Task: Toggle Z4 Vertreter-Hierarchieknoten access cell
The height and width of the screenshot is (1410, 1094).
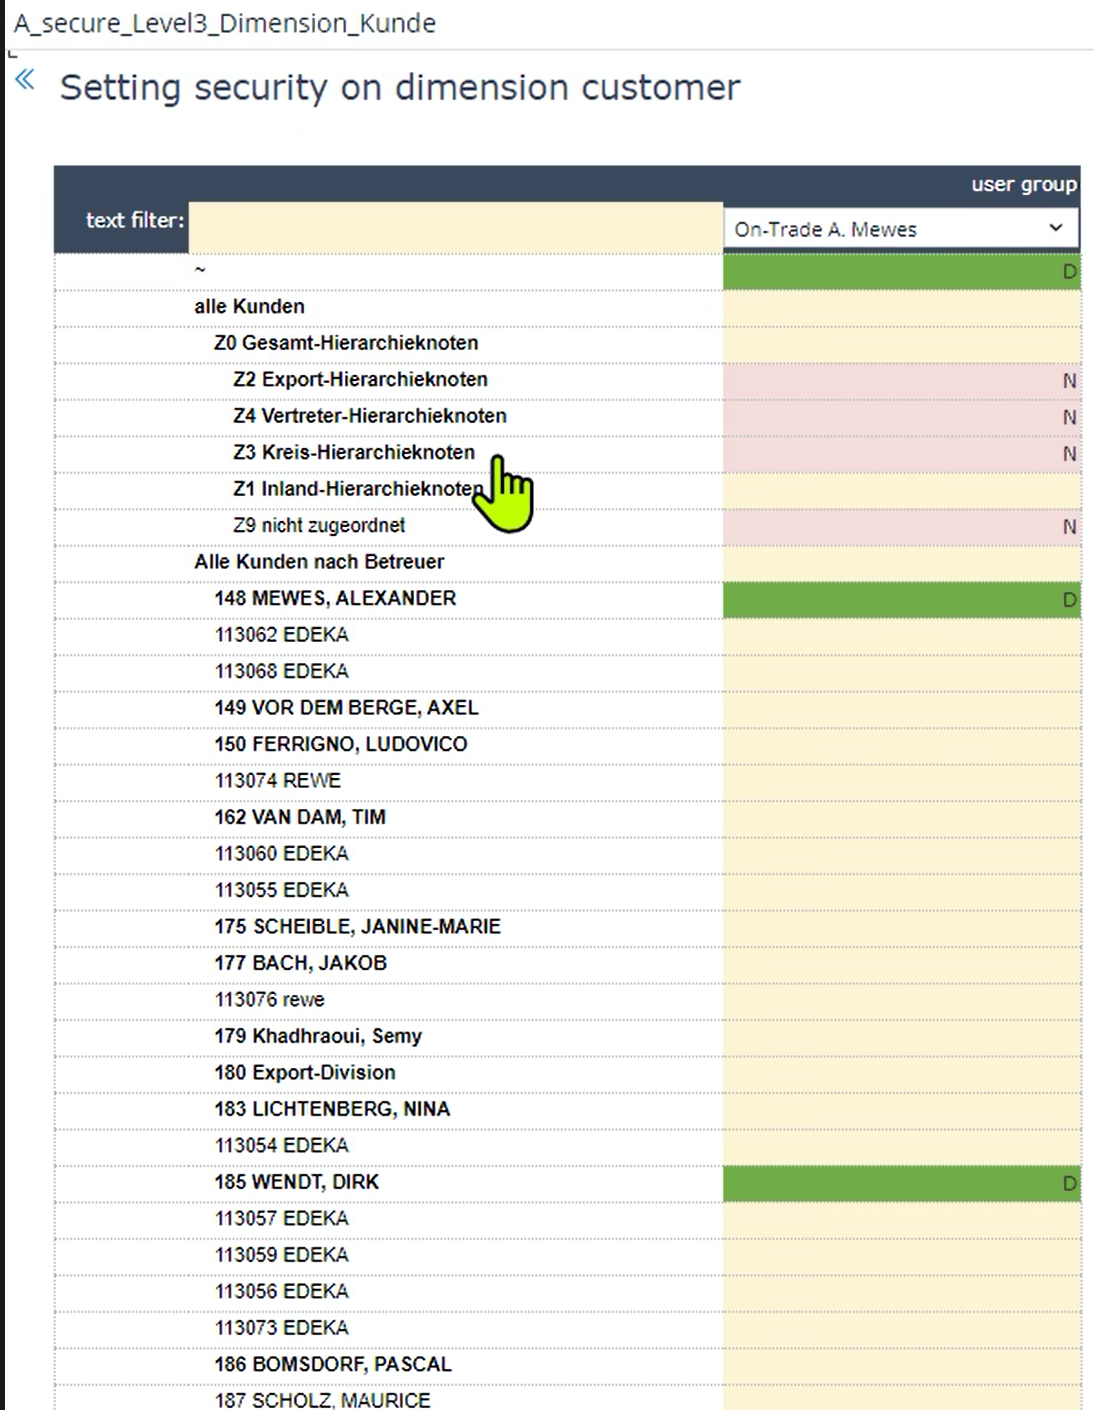Action: click(x=901, y=417)
